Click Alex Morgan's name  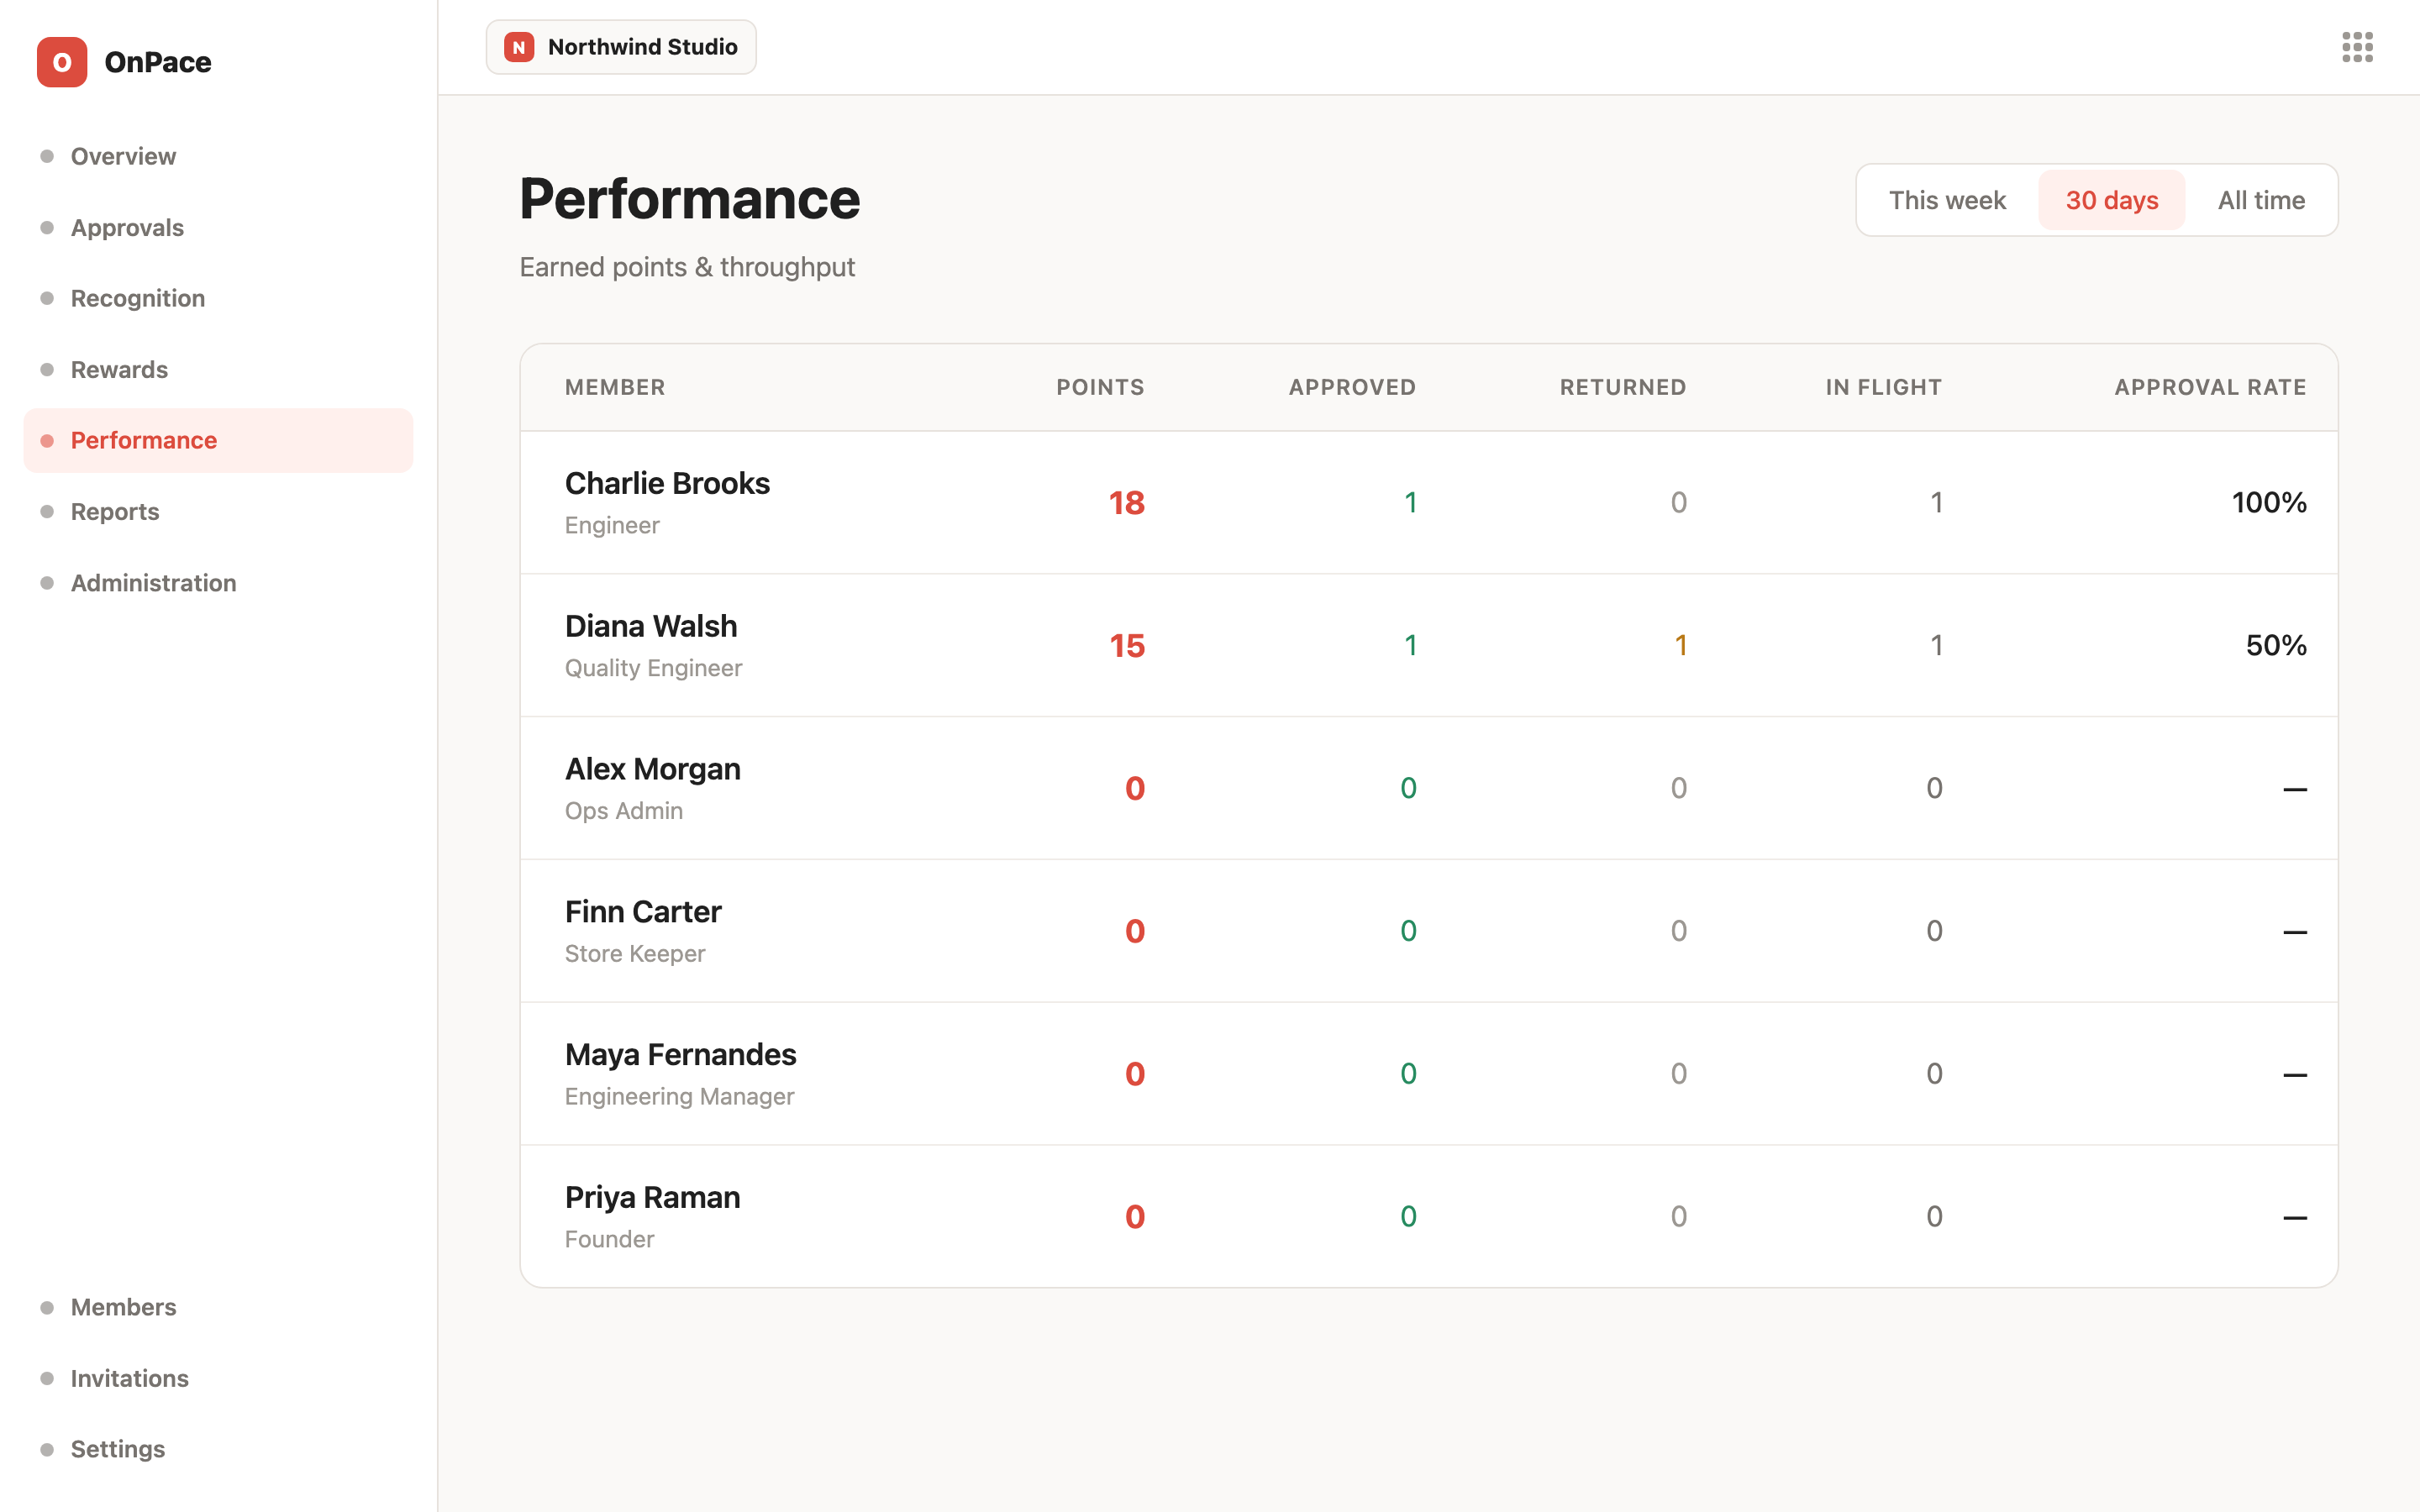[x=652, y=769]
